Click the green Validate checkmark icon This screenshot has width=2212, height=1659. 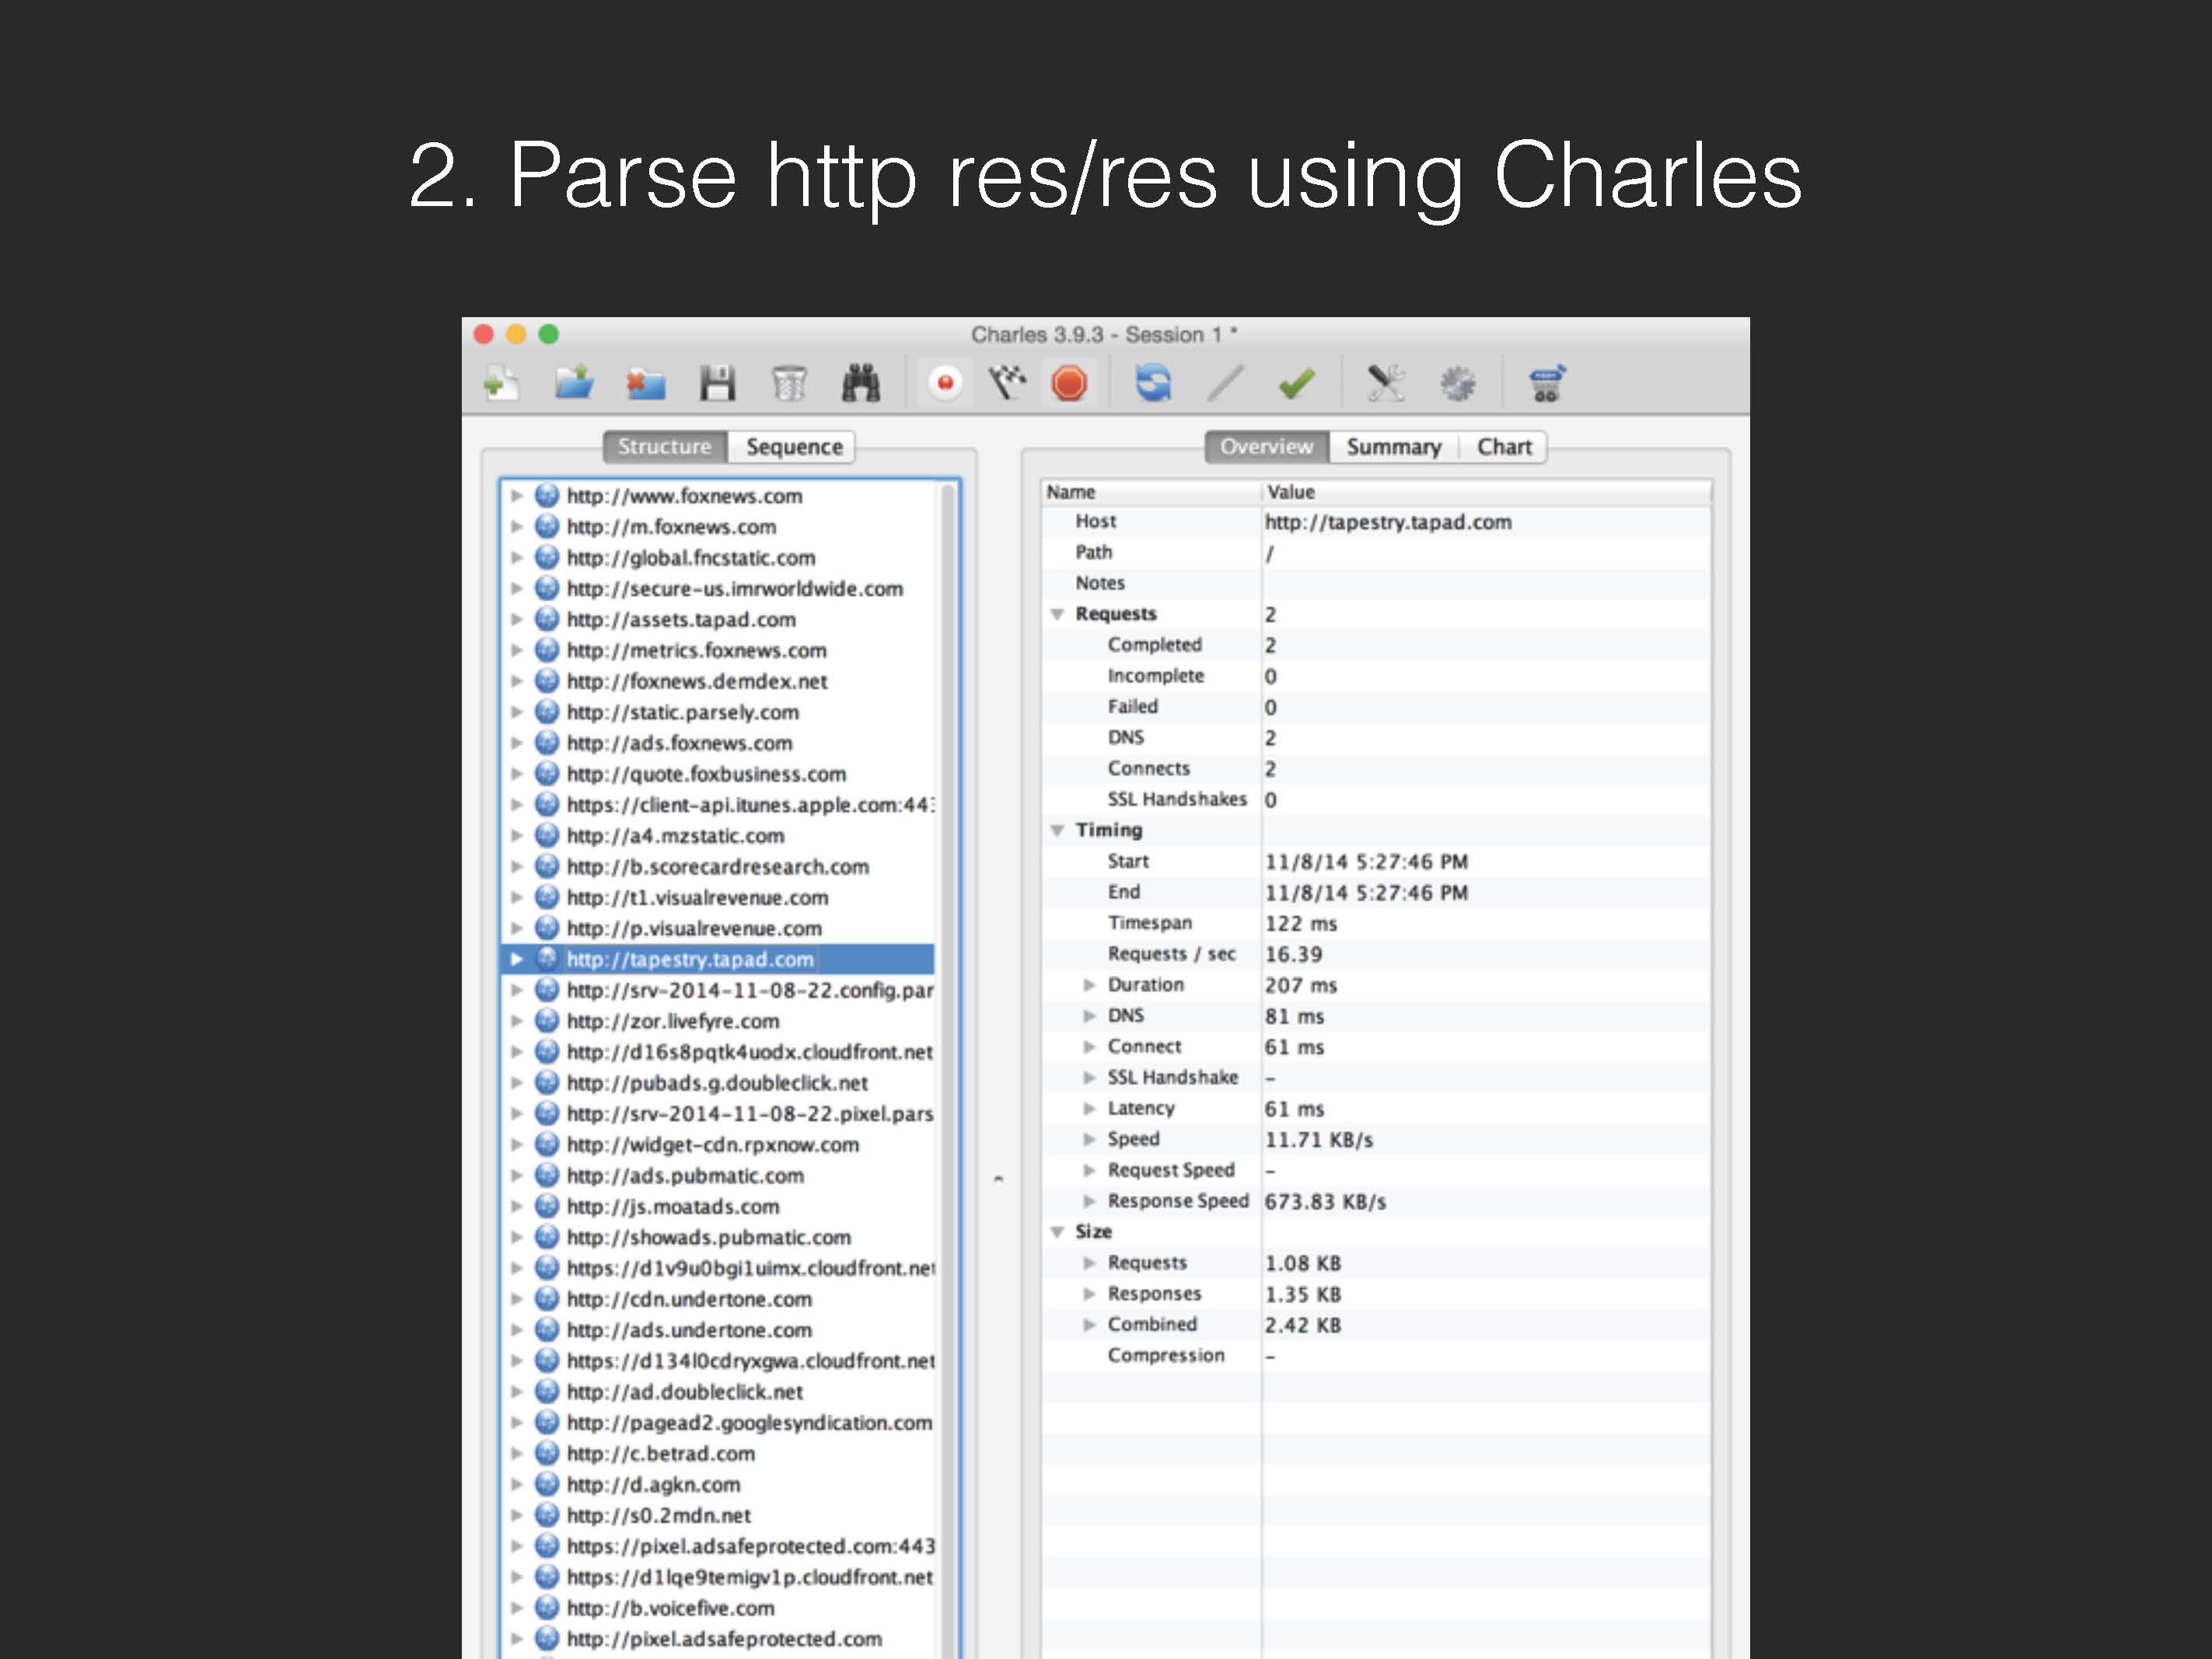pos(1296,383)
